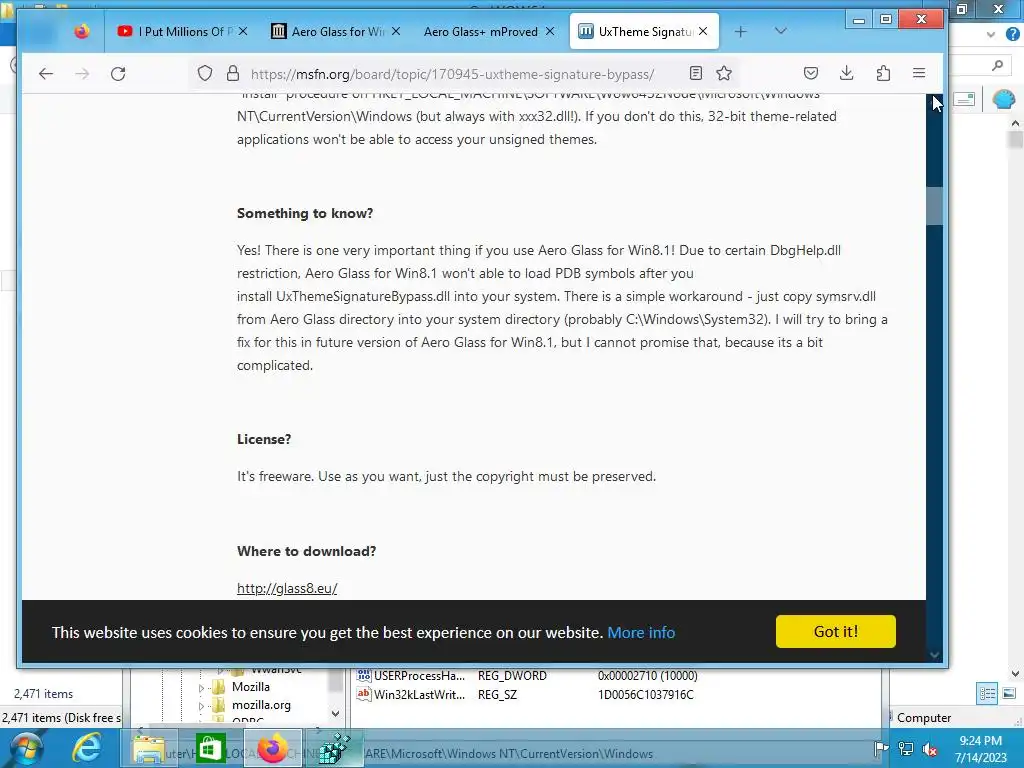Open the Firefox hamburger menu
Viewport: 1024px width, 768px height.
tap(919, 73)
